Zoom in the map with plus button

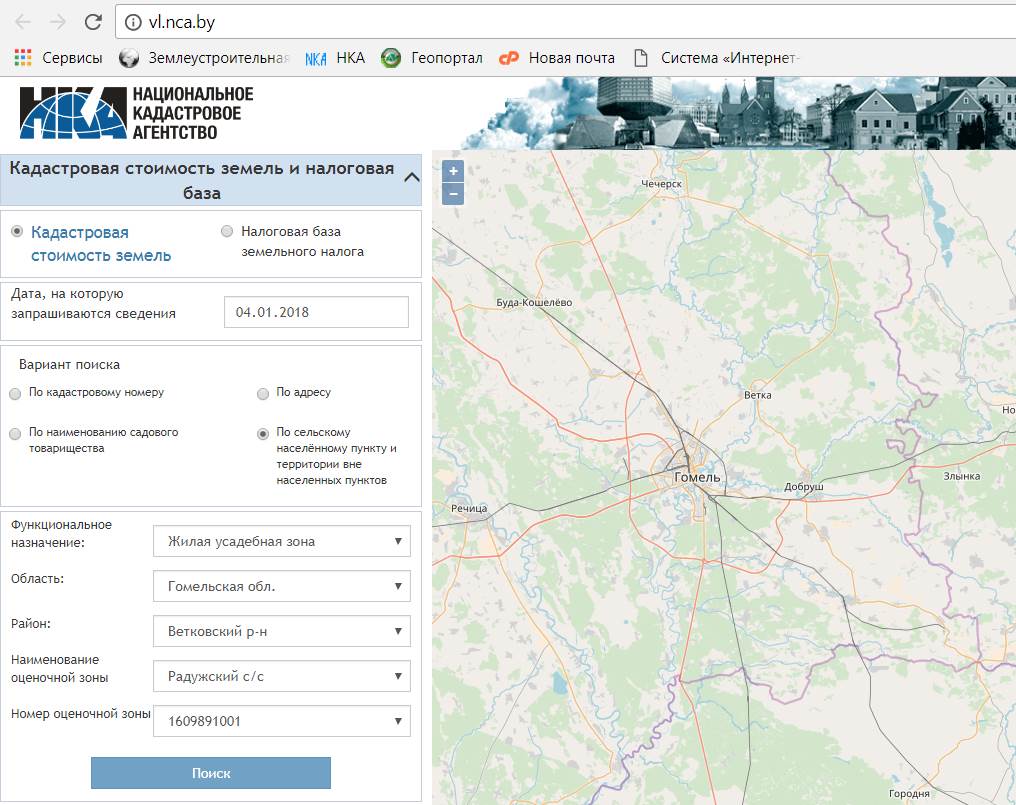click(453, 171)
